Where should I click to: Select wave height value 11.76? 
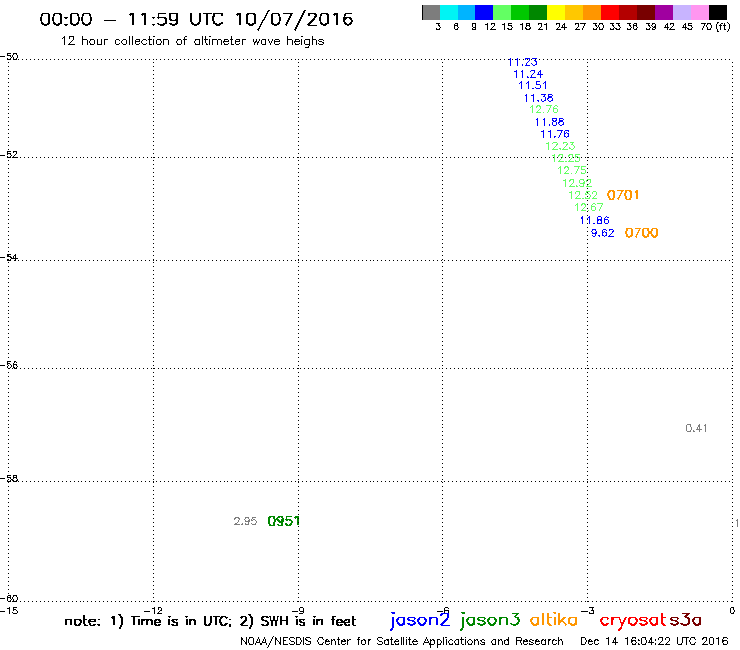[555, 134]
